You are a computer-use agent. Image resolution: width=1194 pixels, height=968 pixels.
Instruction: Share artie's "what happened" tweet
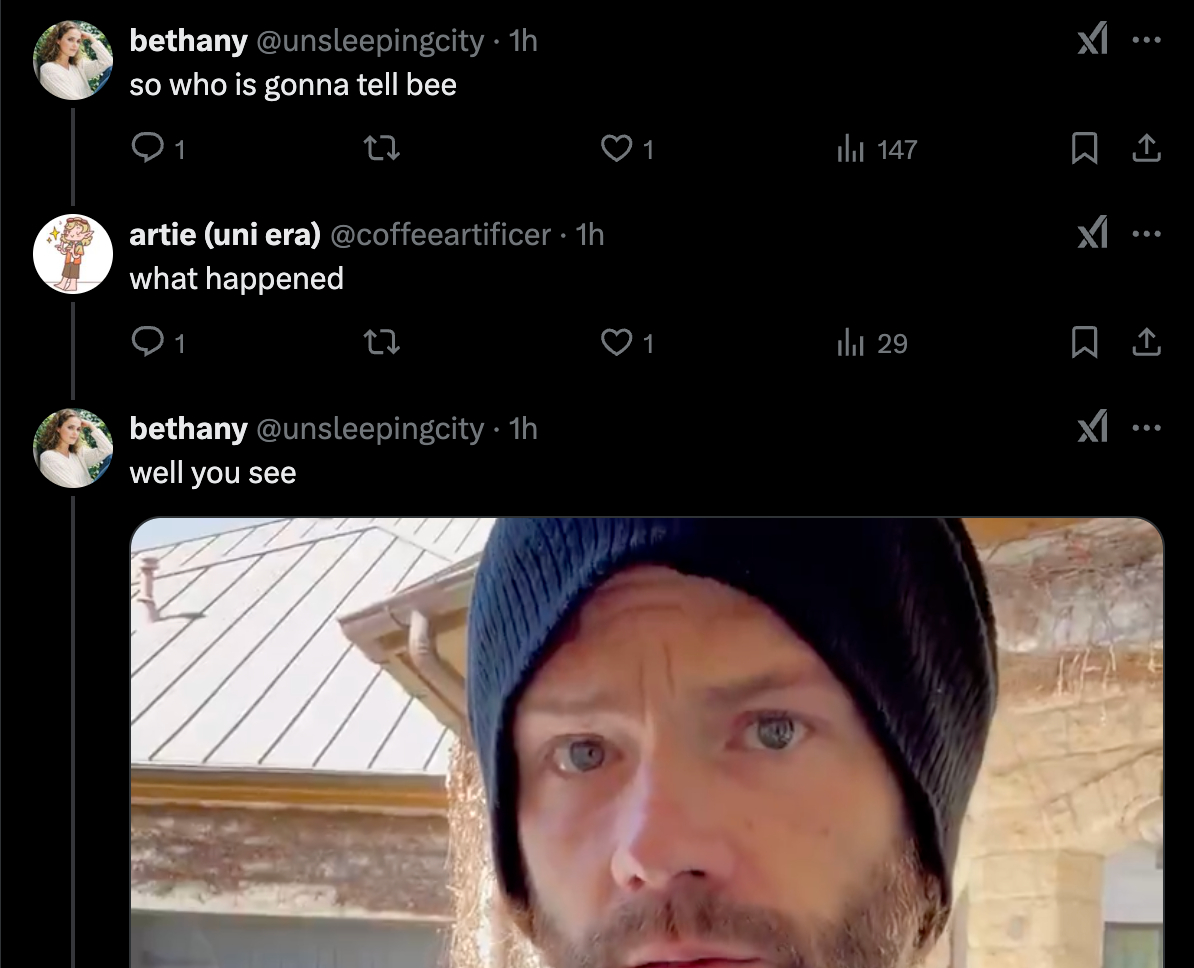1145,343
